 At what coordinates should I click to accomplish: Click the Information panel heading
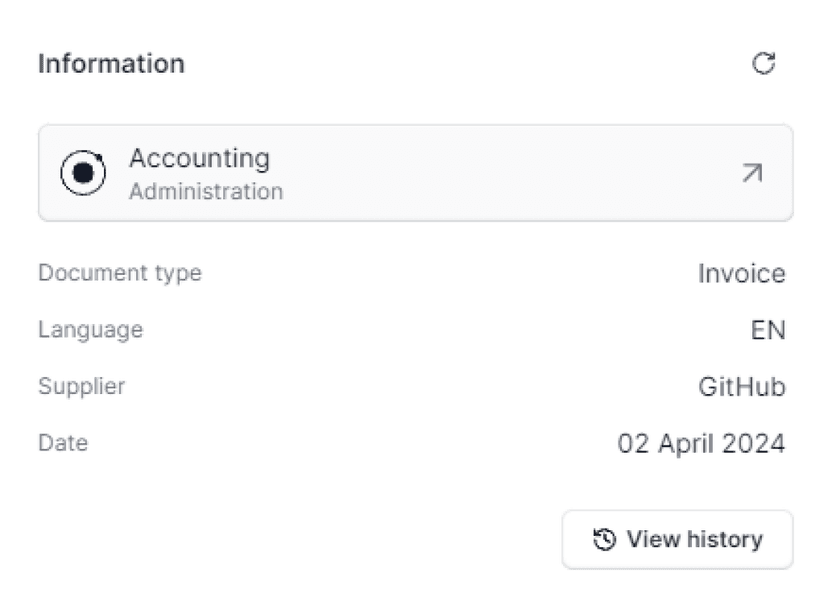coord(111,64)
